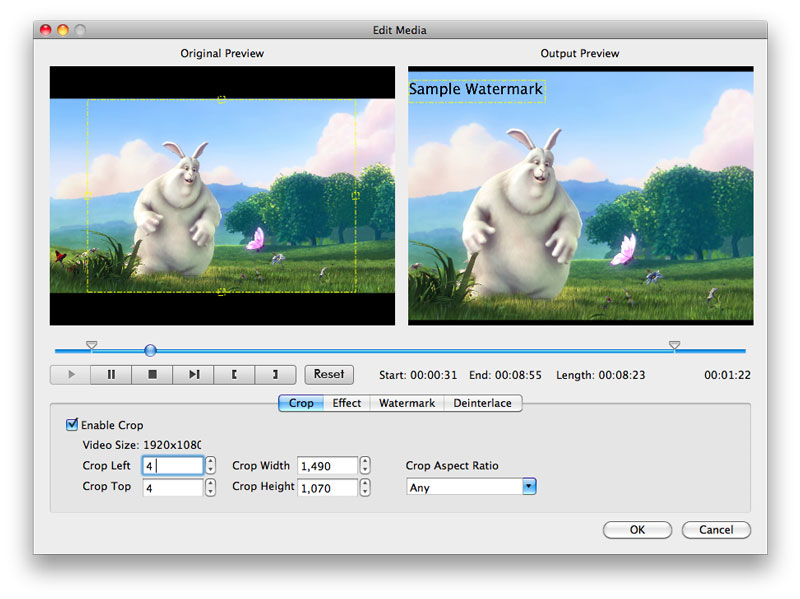Click the blue playhead on the timeline slider
800x599 pixels.
coord(150,350)
